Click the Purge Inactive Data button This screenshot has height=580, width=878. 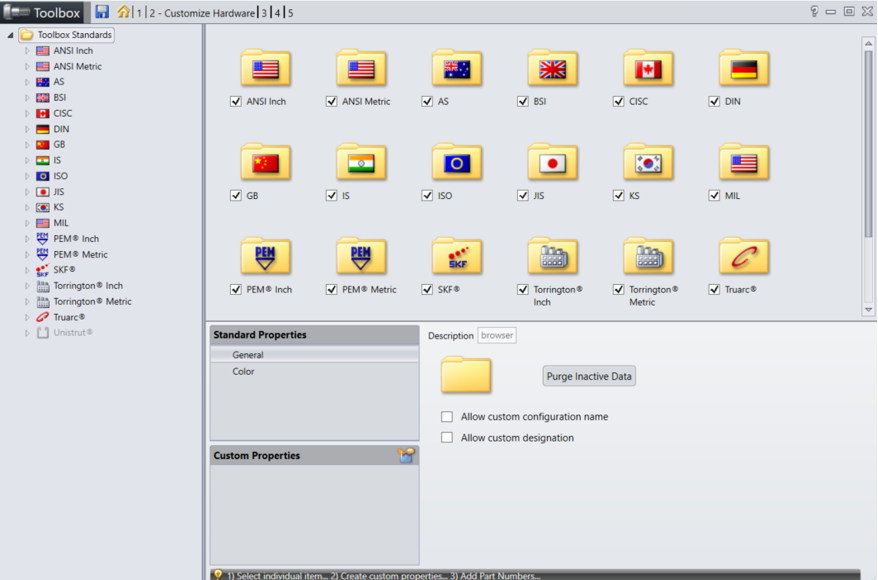[x=589, y=377]
